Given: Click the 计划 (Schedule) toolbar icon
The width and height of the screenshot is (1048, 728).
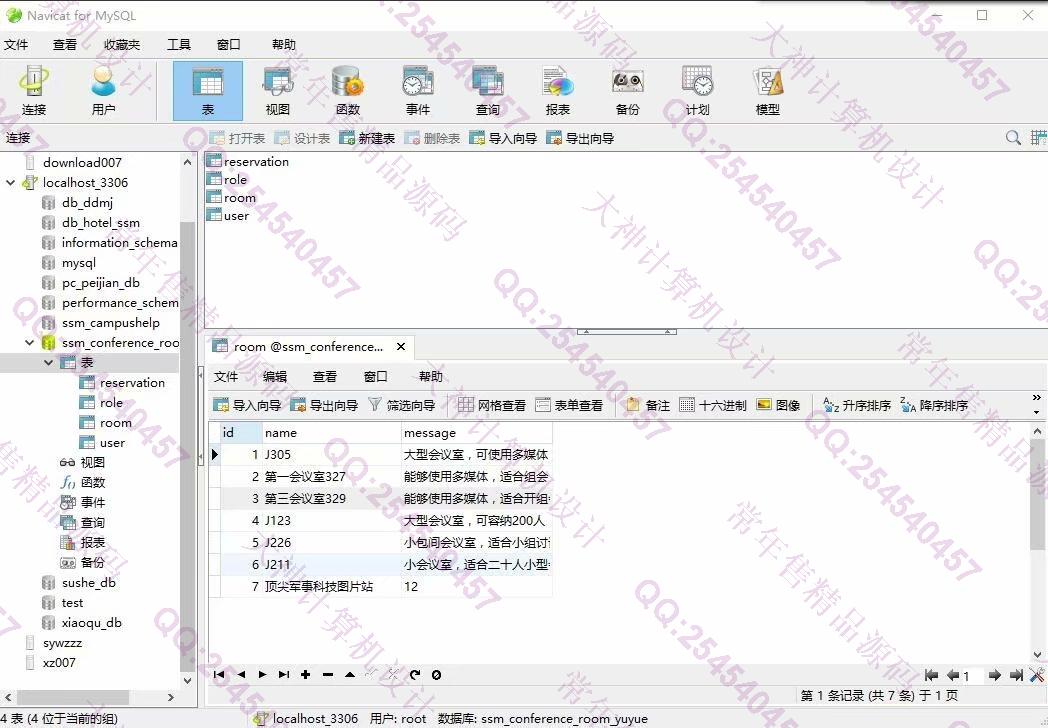Looking at the screenshot, I should (x=697, y=90).
